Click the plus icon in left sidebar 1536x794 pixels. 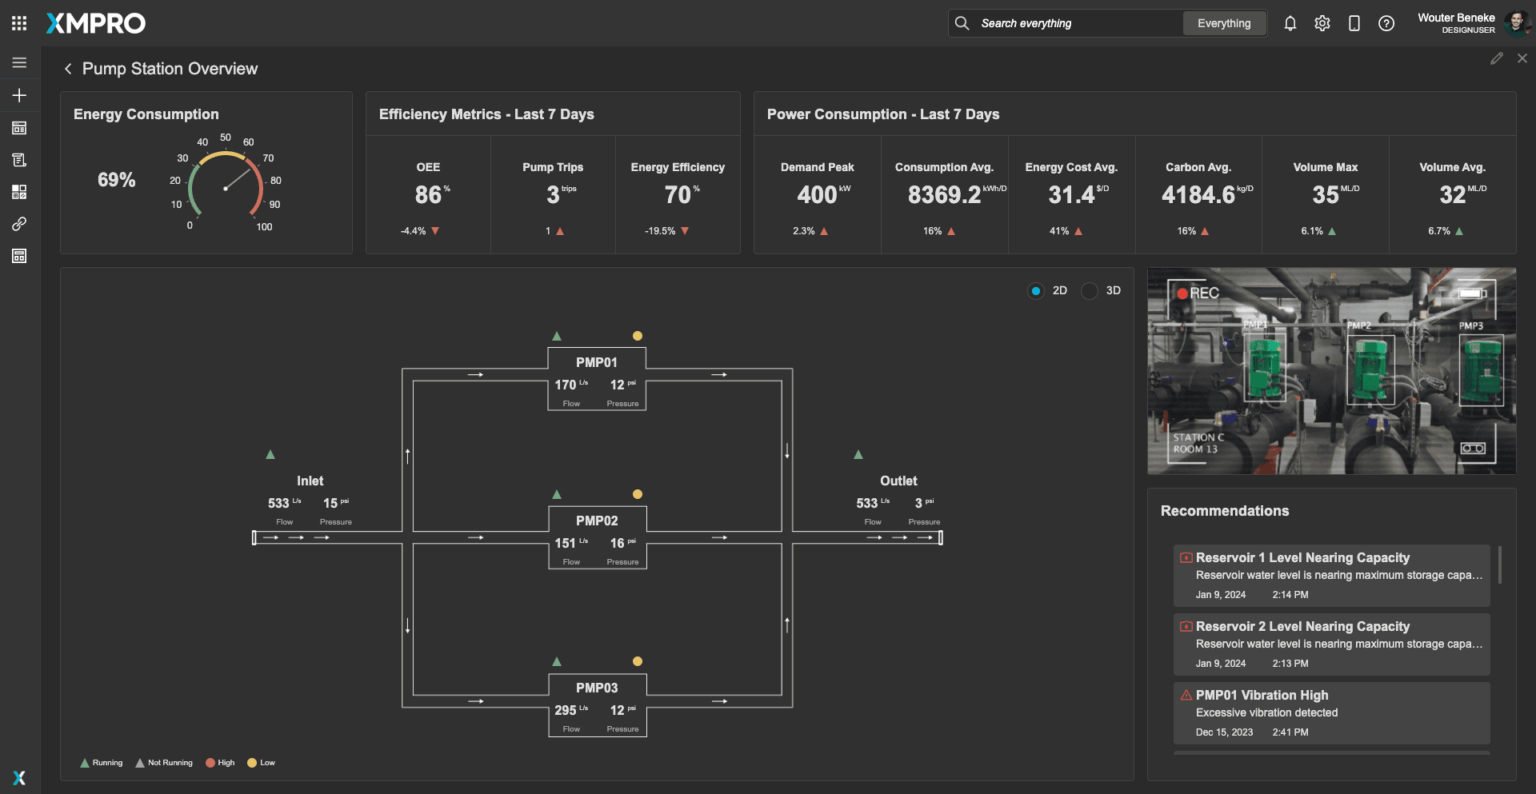pos(19,95)
